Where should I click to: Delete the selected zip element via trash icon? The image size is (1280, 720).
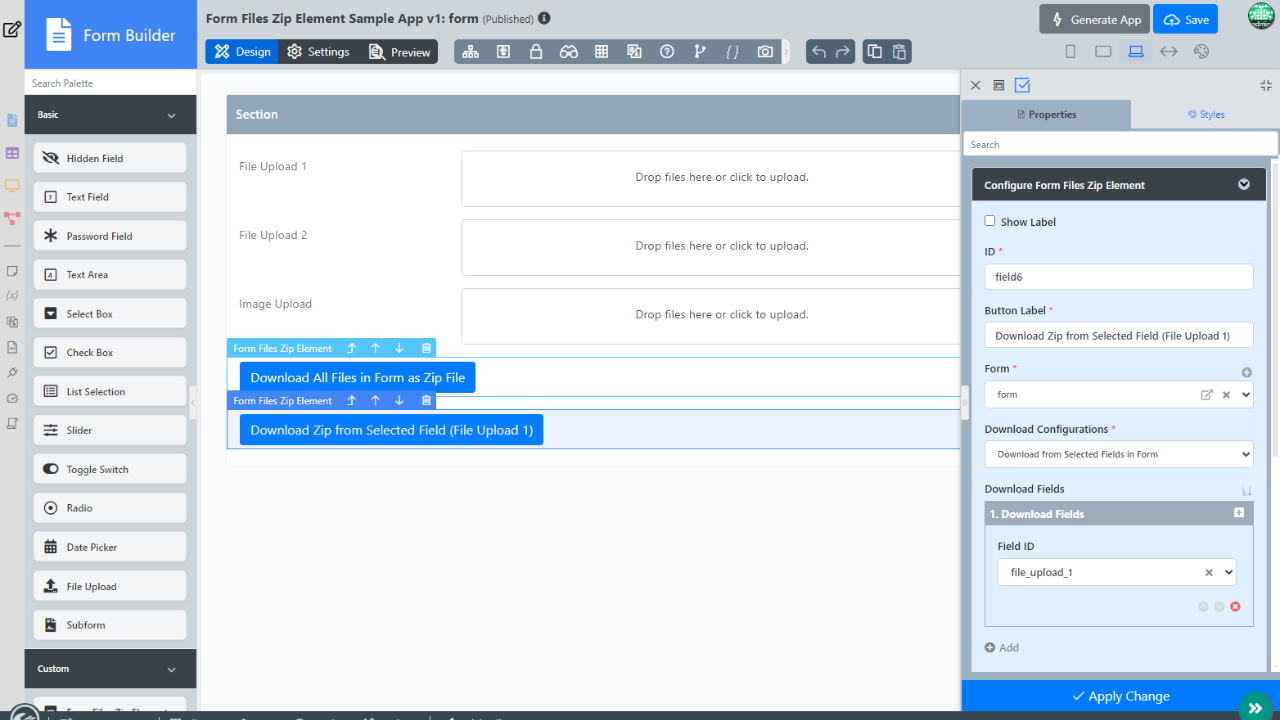point(426,400)
